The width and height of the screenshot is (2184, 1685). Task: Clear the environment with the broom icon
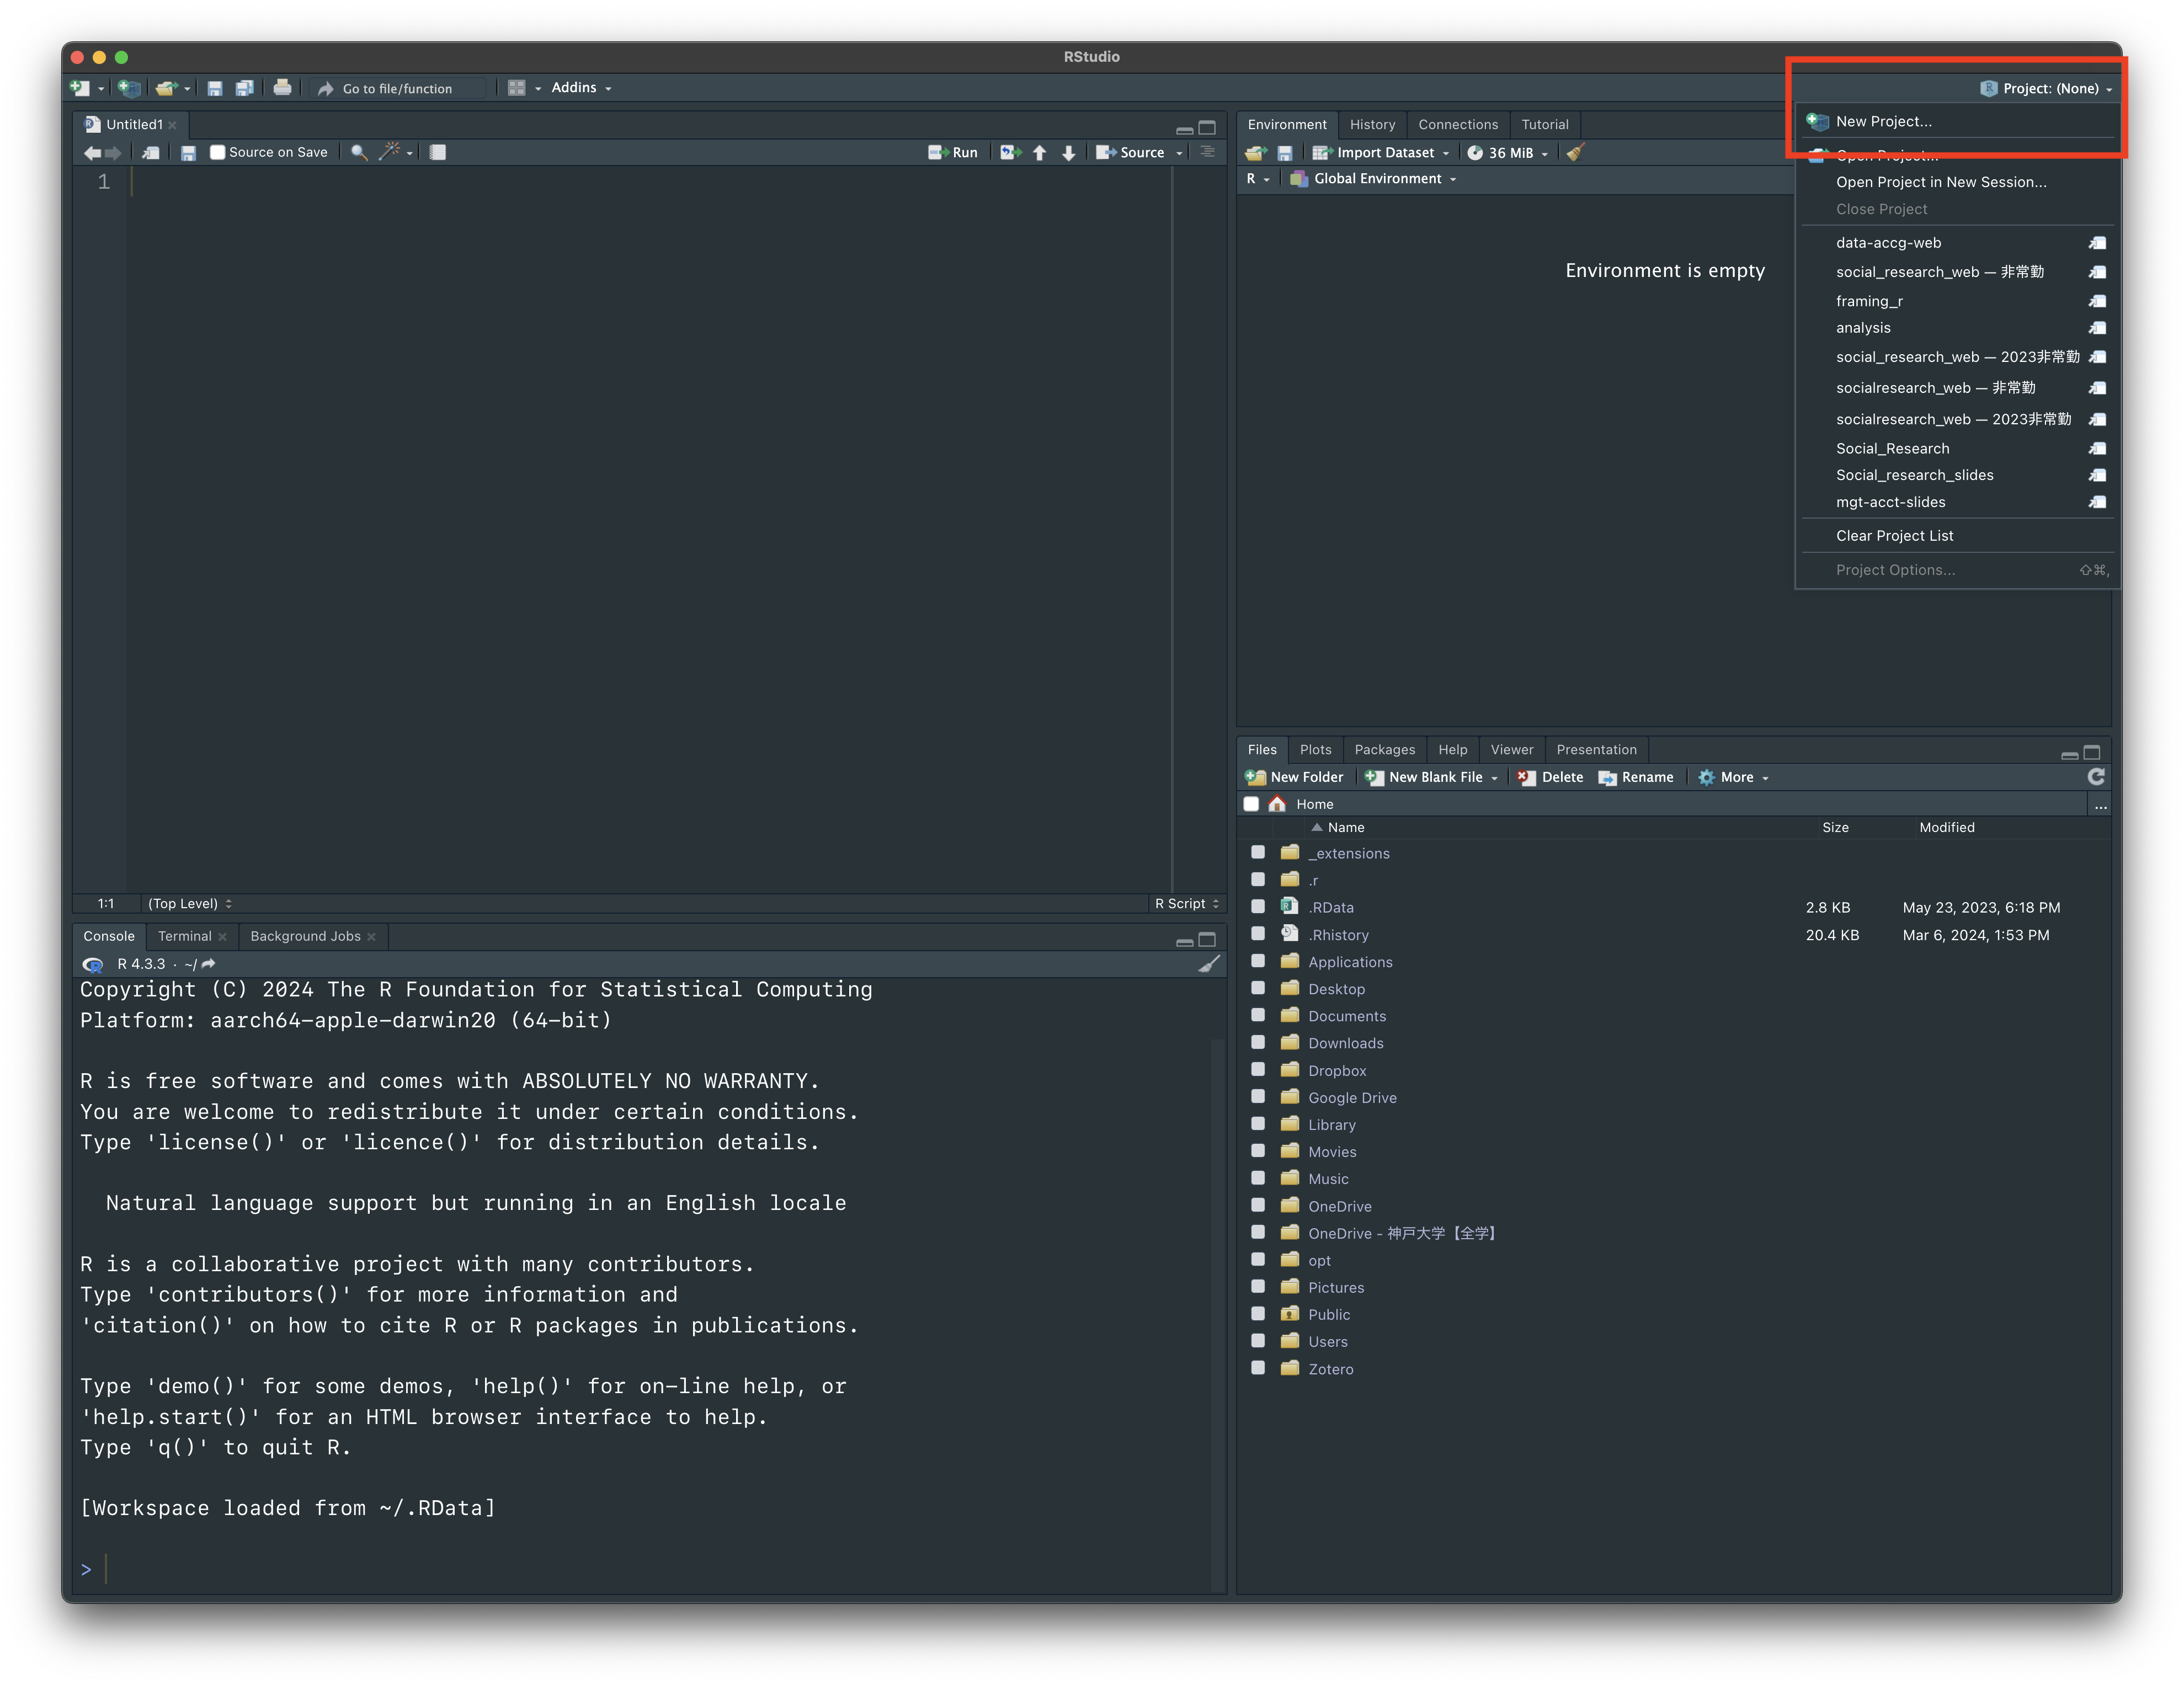1575,152
